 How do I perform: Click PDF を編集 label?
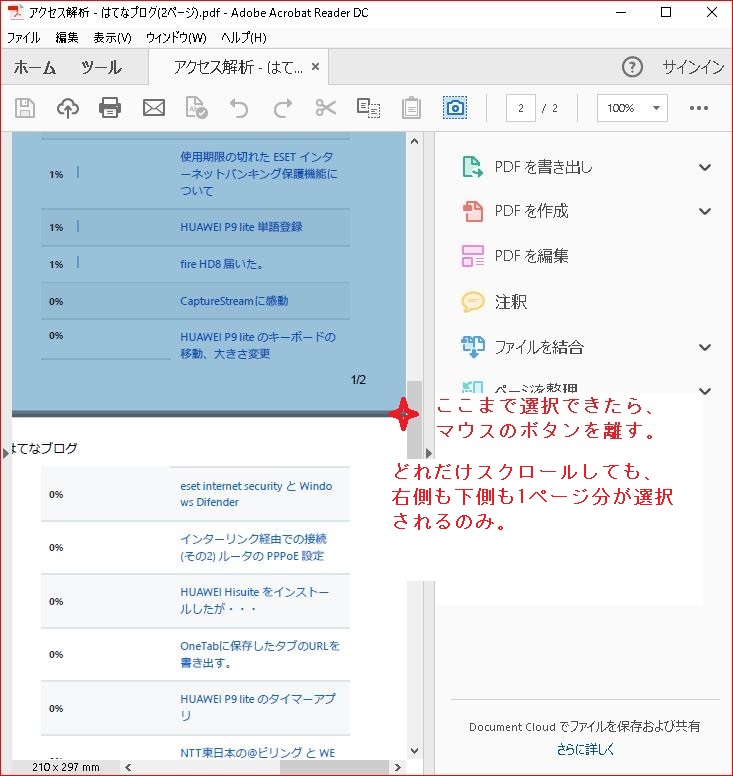(531, 256)
